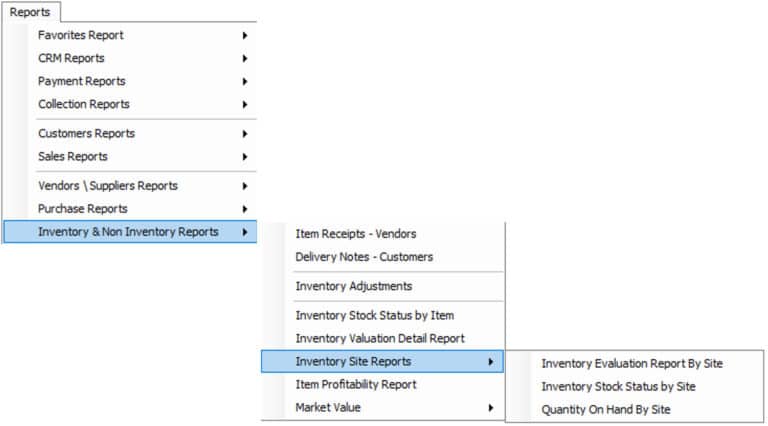Select Purchase Reports menu item
Viewport: 768px width, 426px height.
[x=83, y=209]
